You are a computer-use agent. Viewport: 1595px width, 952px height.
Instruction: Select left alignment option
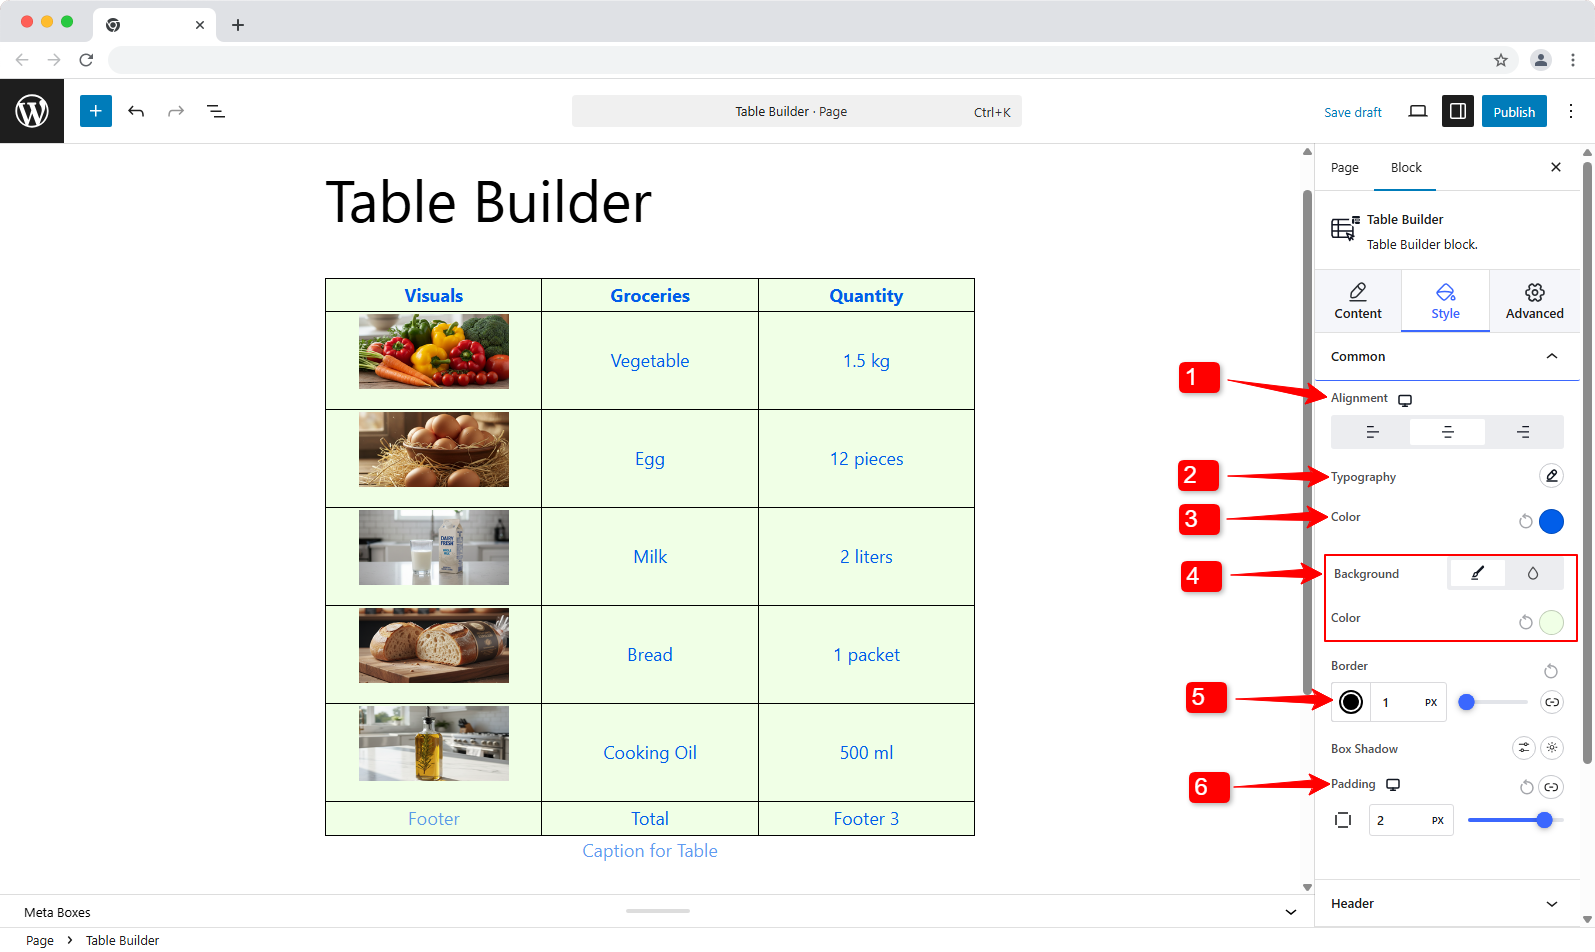point(1371,432)
